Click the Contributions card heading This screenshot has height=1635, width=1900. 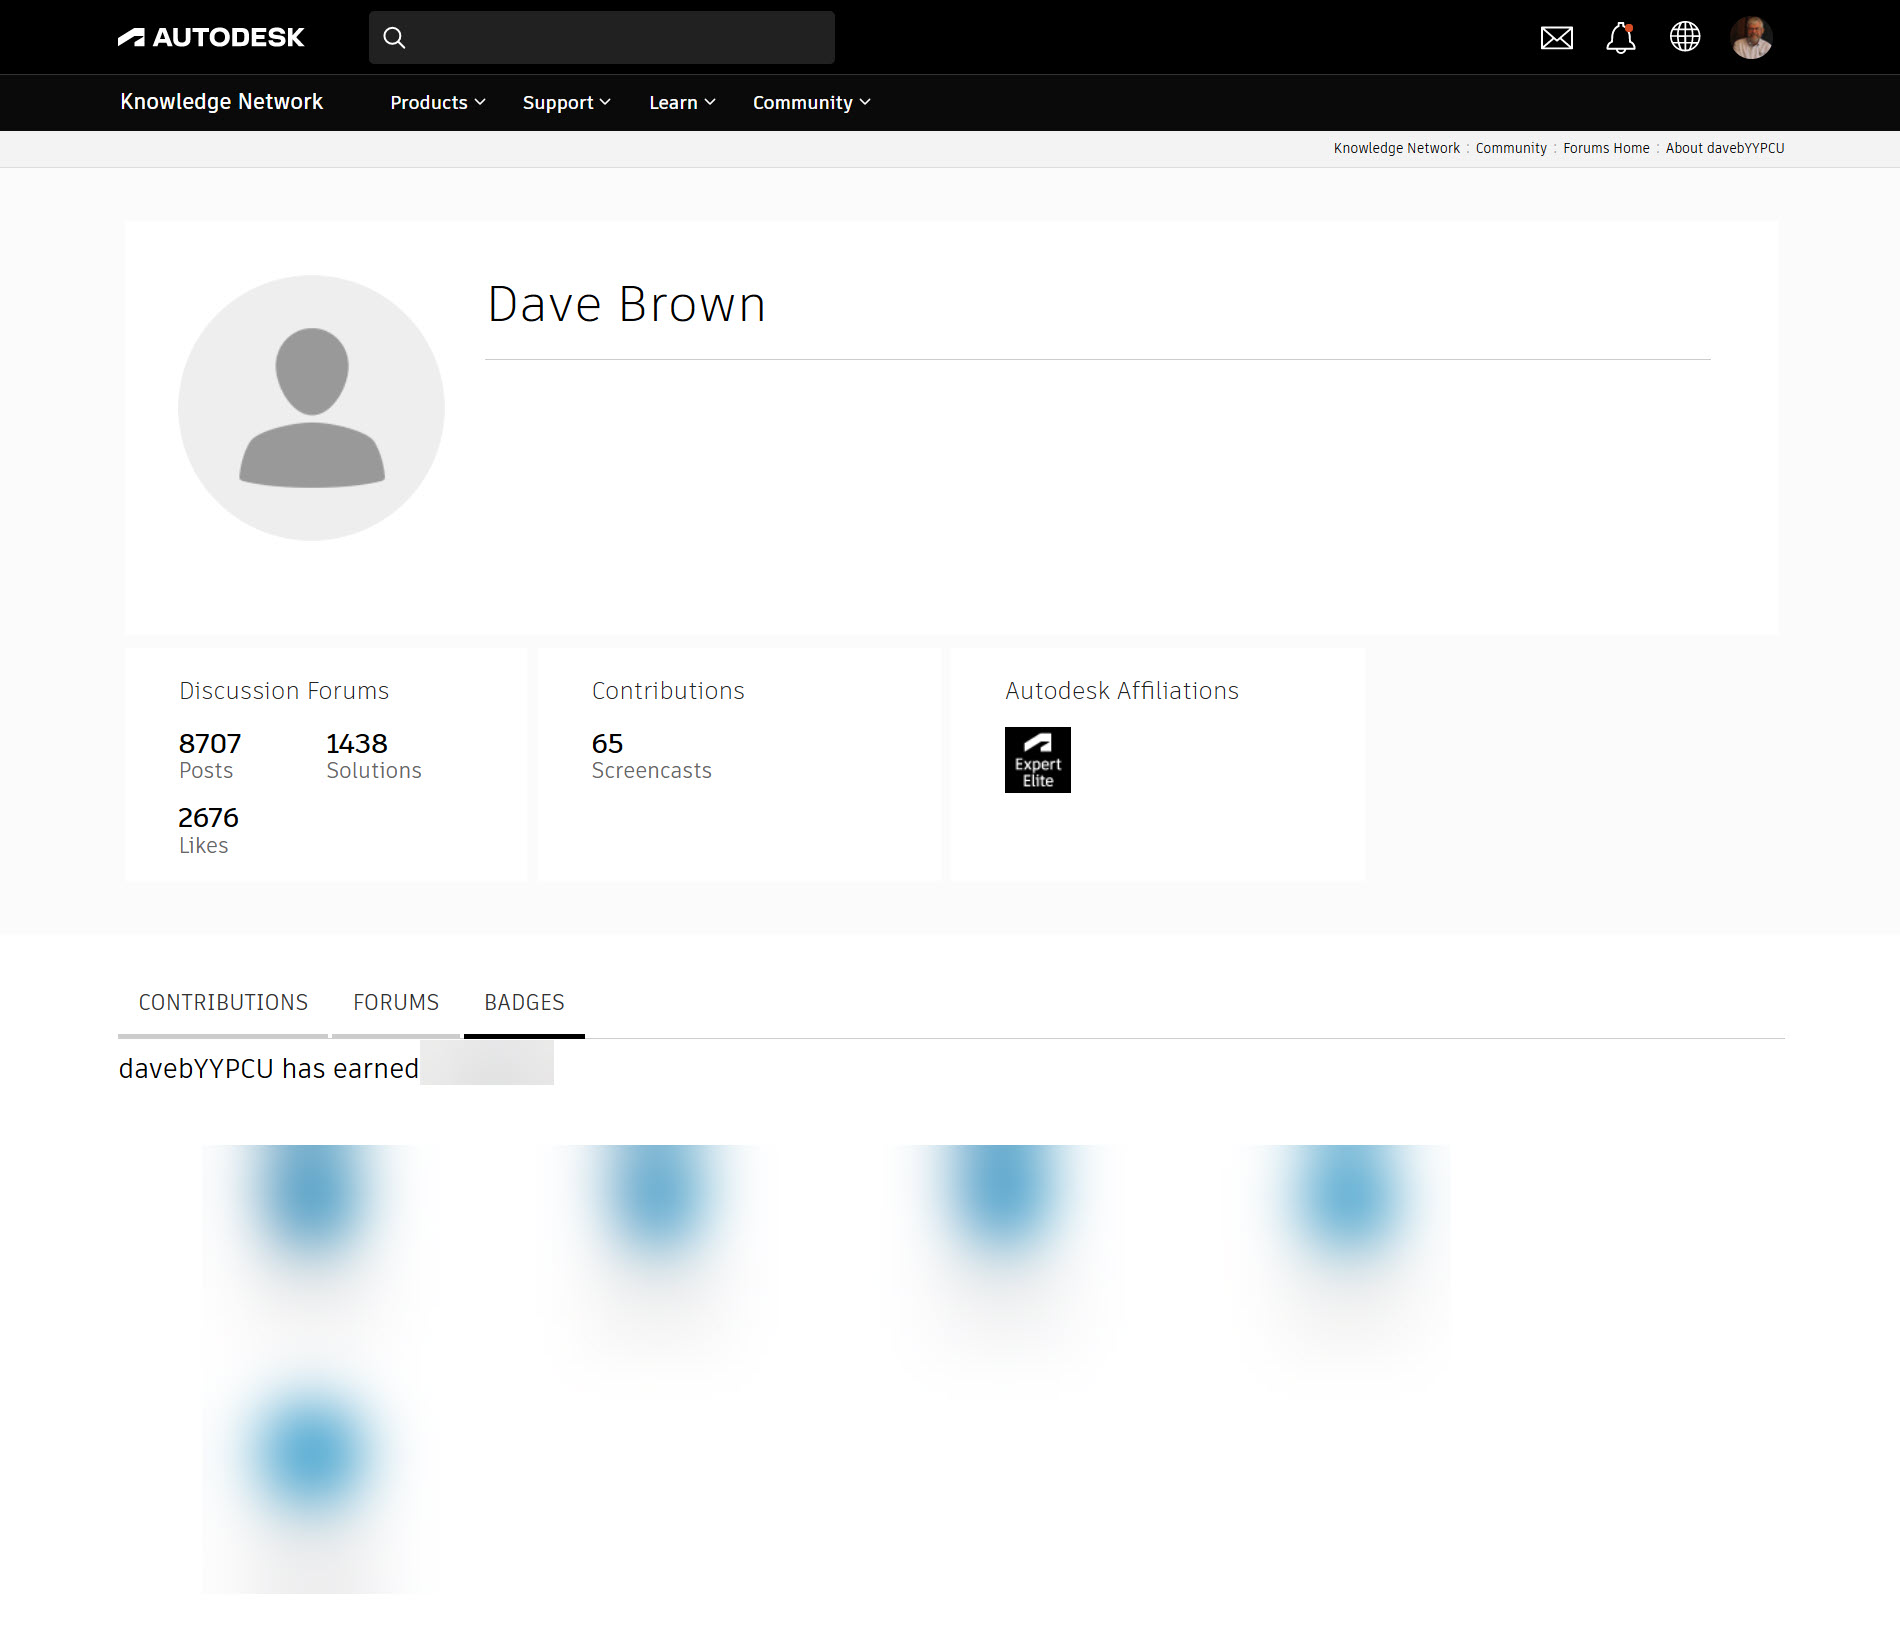pyautogui.click(x=668, y=691)
